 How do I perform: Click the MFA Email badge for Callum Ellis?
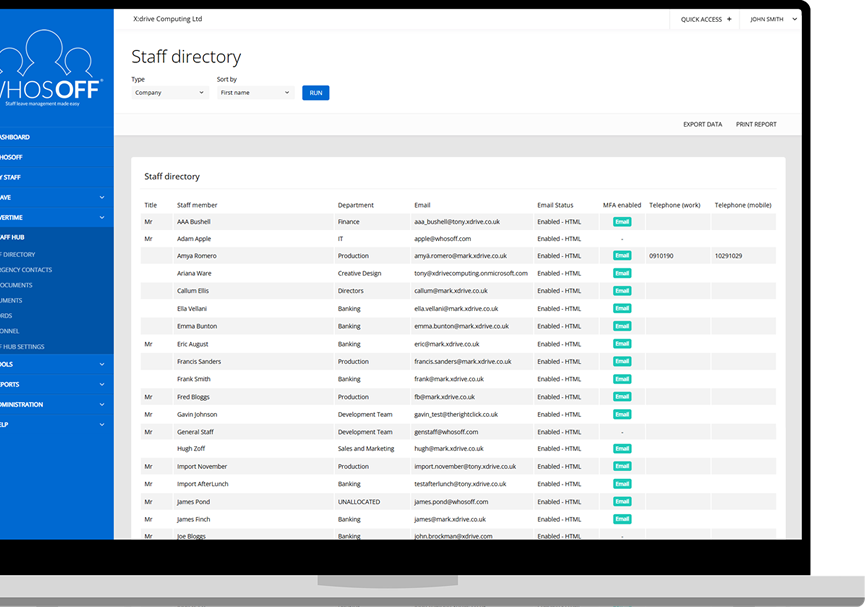(622, 291)
